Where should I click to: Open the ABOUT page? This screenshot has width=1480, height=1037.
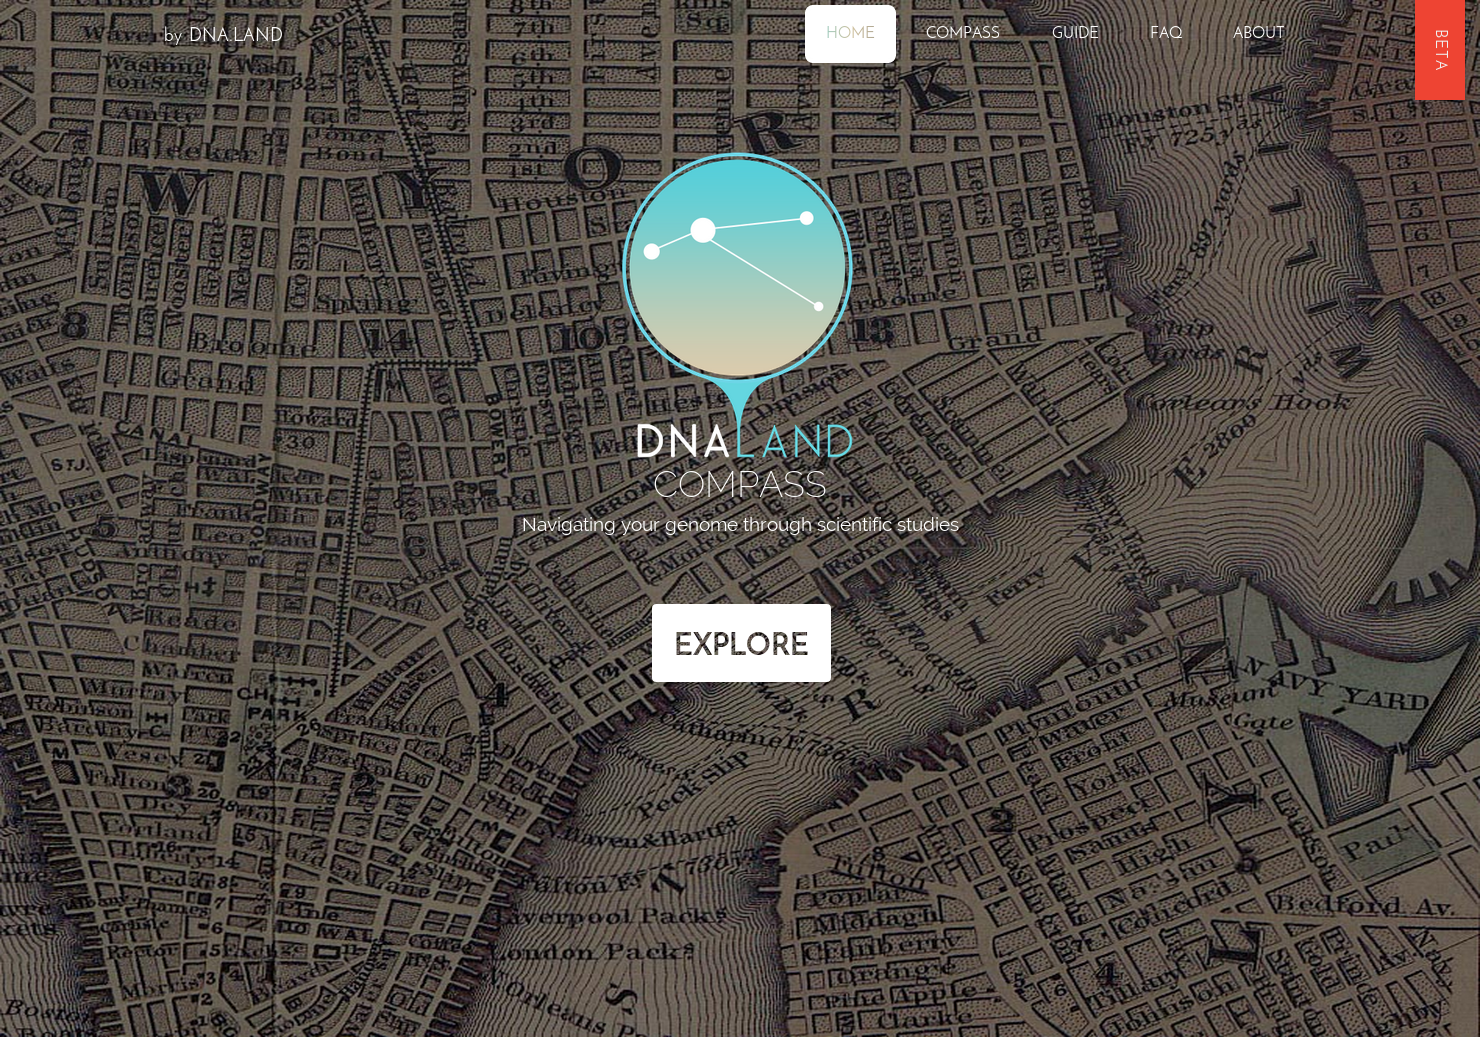click(x=1258, y=33)
